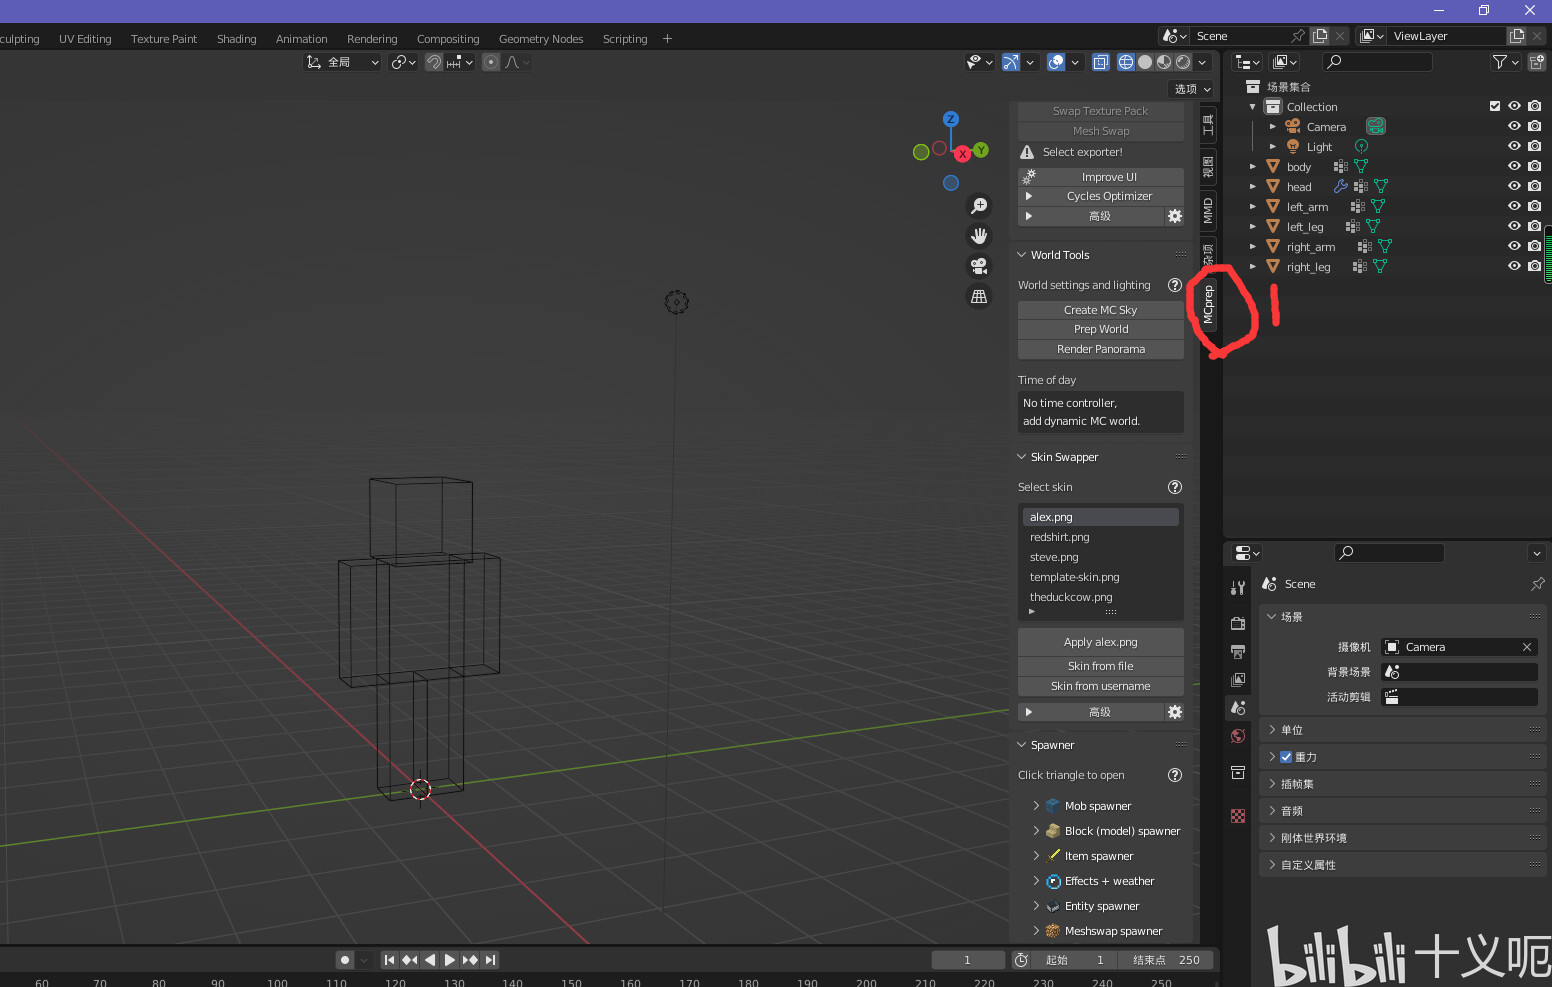The width and height of the screenshot is (1552, 987).
Task: Open the 选项 options dropdown
Action: coord(1192,89)
